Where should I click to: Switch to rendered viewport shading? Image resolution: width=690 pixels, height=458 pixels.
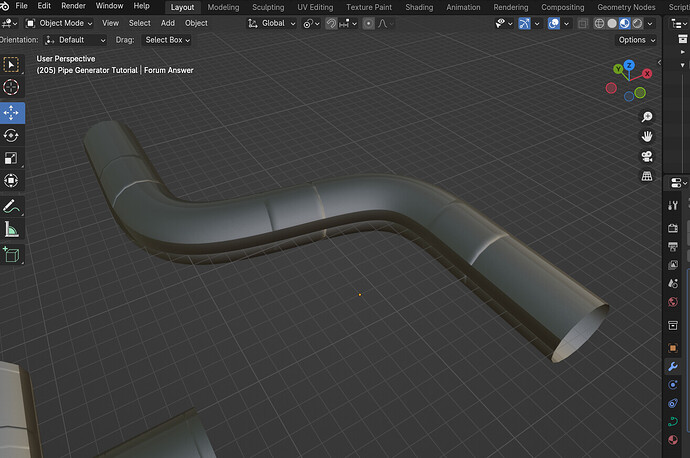637,23
